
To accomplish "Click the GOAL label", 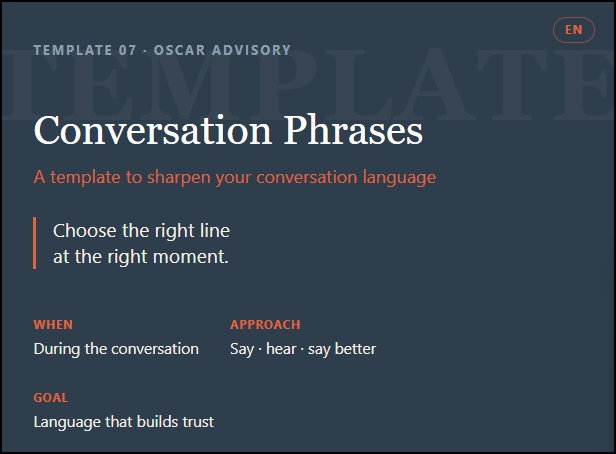I will [51, 397].
